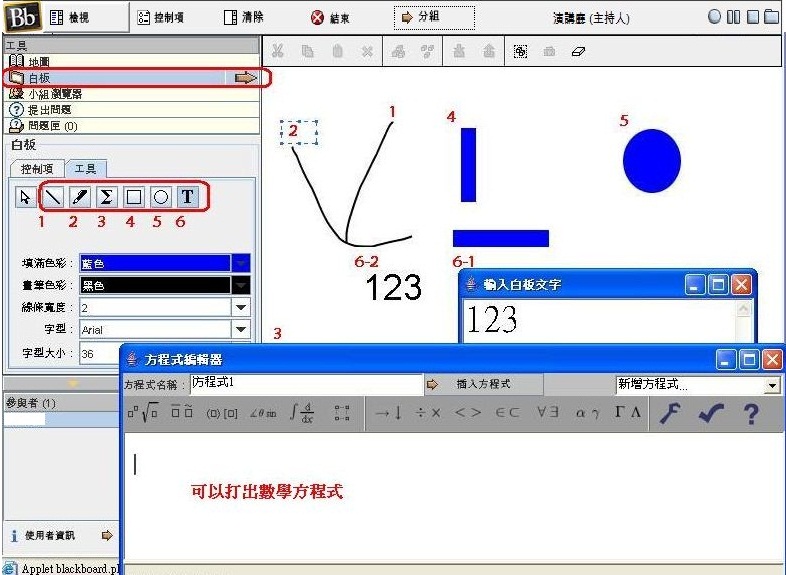This screenshot has height=575, width=786.
Task: Select the freehand pen tool
Action: (80, 197)
